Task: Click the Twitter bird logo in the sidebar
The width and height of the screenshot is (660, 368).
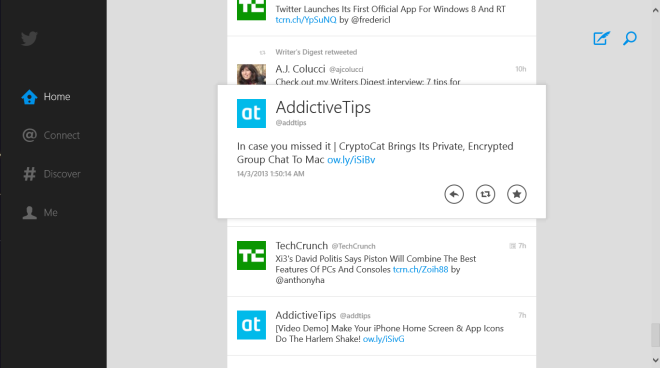Action: click(x=29, y=38)
